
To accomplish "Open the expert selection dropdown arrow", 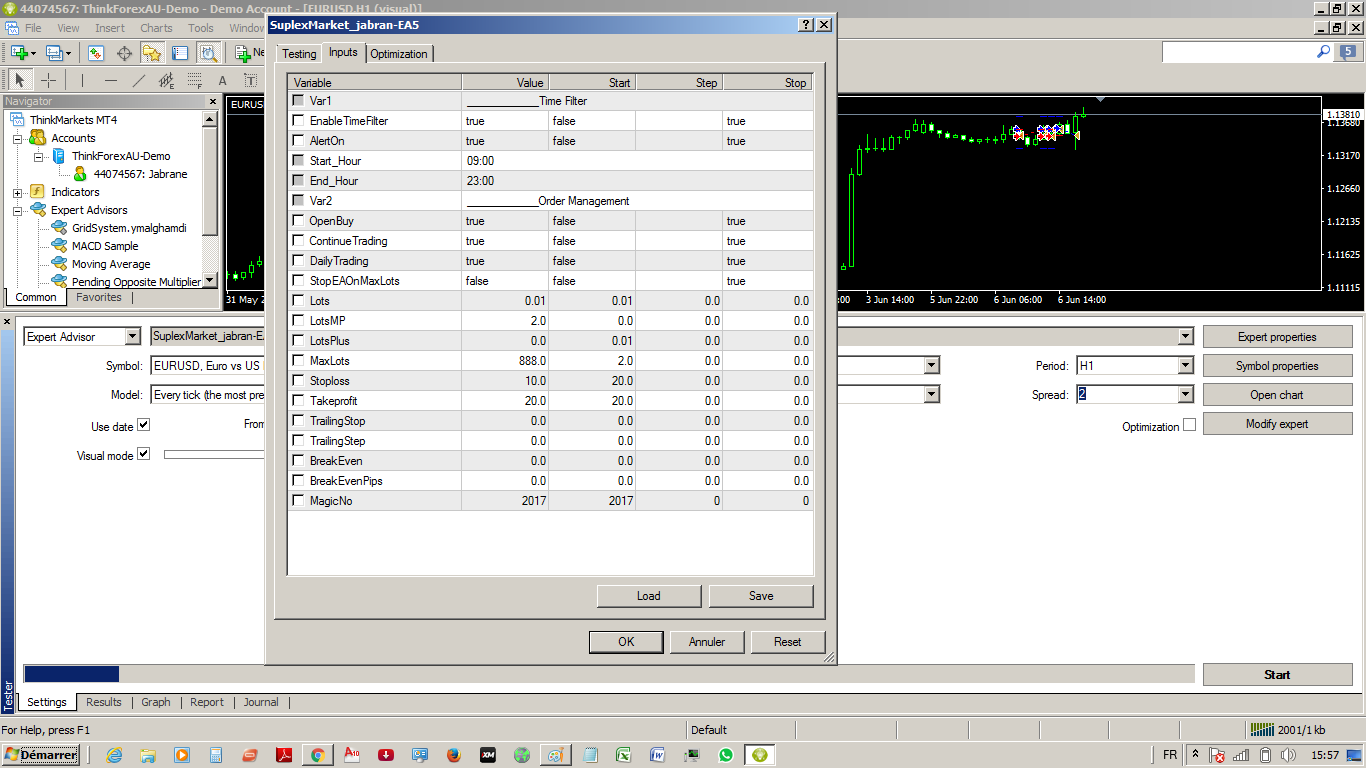I will click(1186, 337).
